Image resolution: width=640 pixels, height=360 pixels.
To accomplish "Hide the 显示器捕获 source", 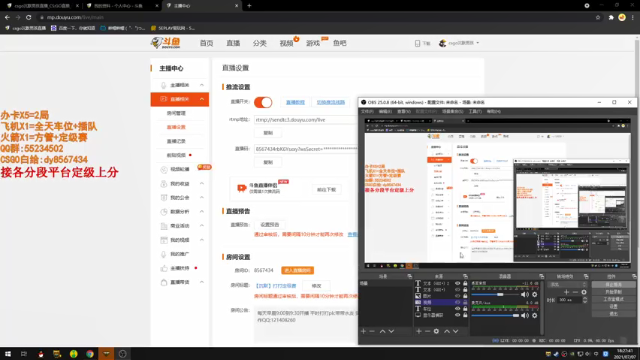I will point(458,315).
